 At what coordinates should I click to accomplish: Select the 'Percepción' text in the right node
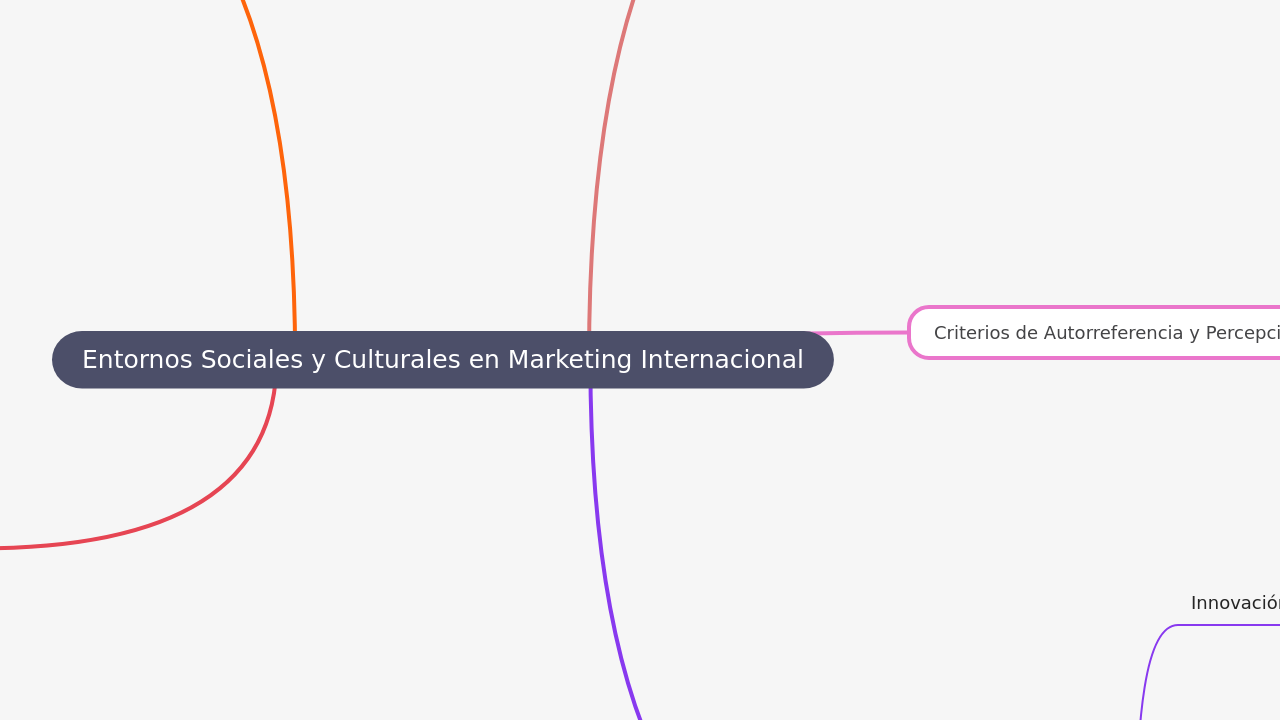[1240, 332]
